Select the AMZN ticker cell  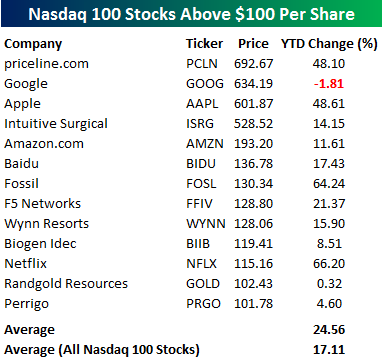point(205,144)
